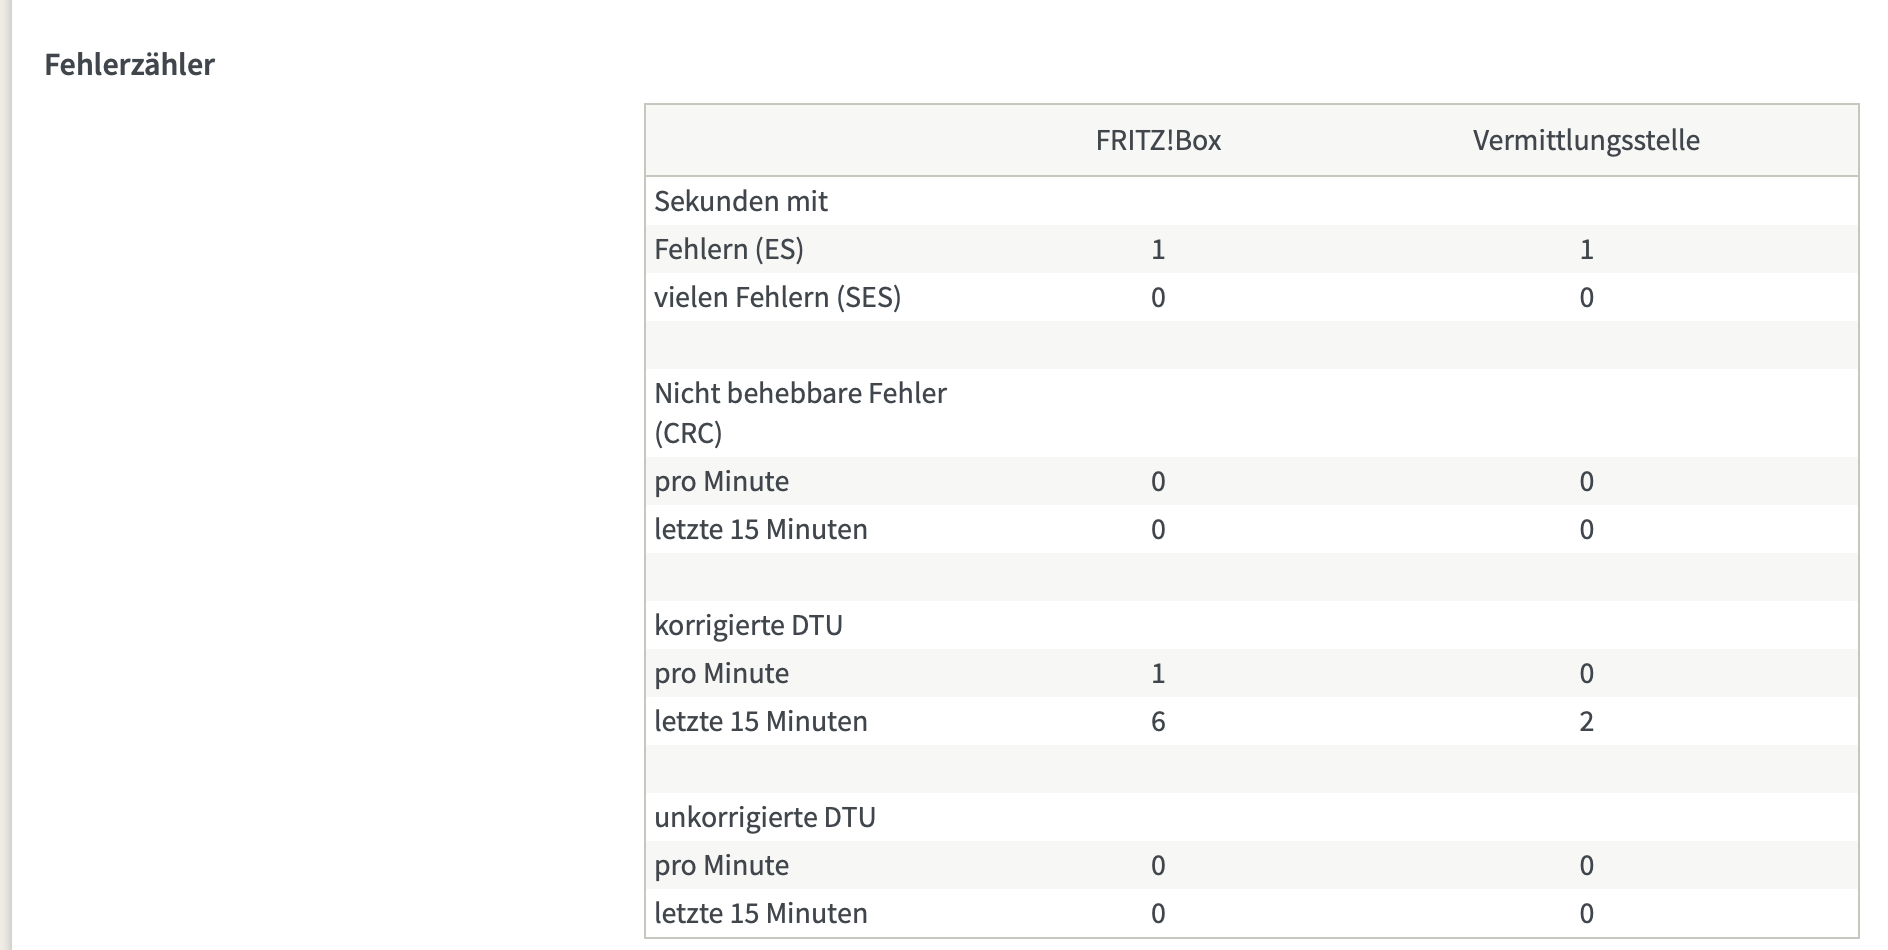This screenshot has width=1888, height=950.
Task: Click Vermittlungsstelle value 2 for korrigierte DTU
Action: [1586, 722]
